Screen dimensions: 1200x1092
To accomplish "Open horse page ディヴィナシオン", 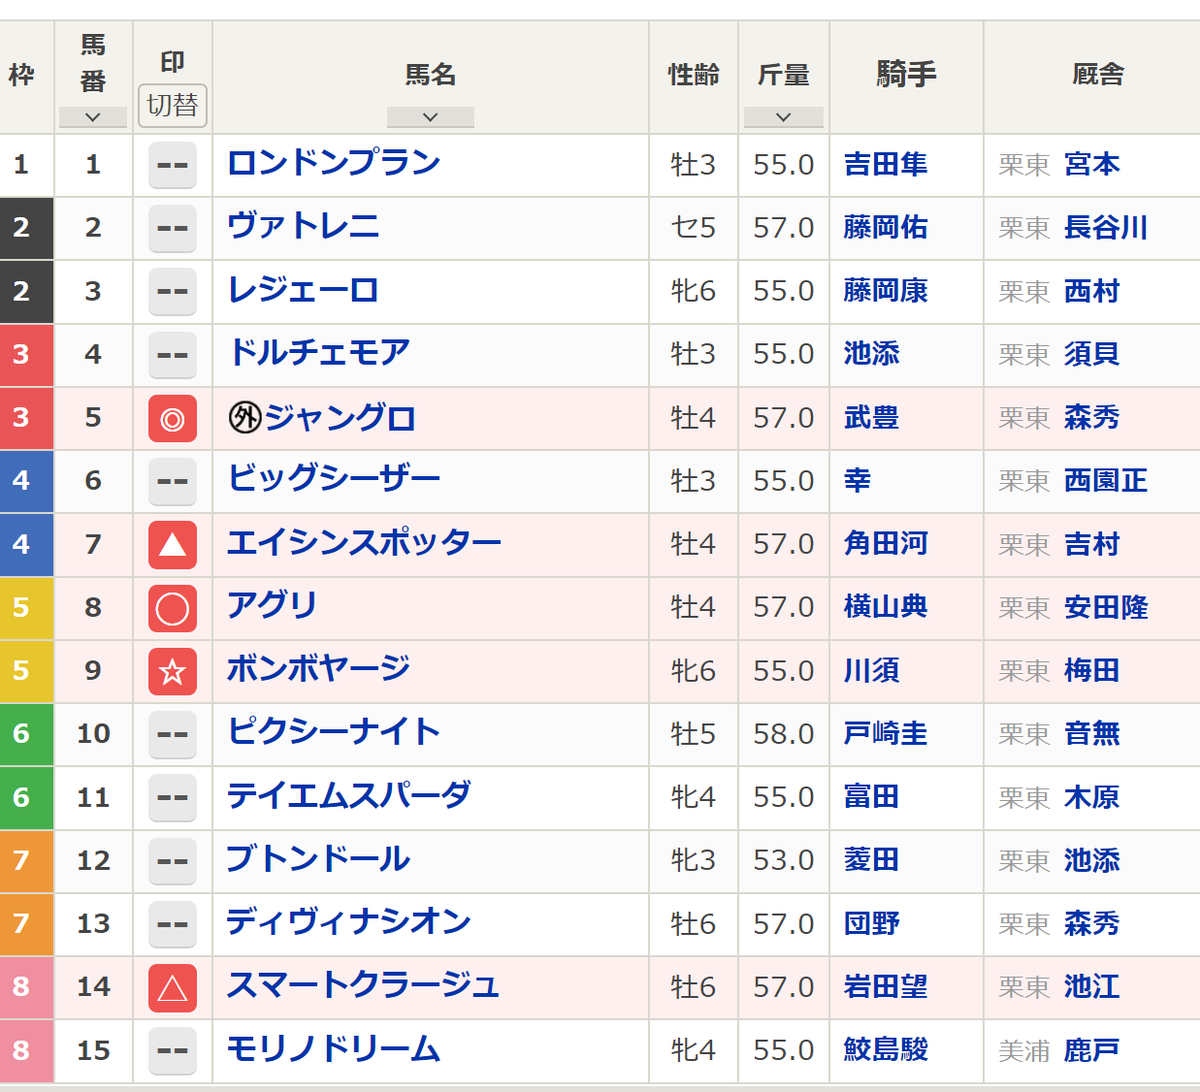I will point(349,923).
